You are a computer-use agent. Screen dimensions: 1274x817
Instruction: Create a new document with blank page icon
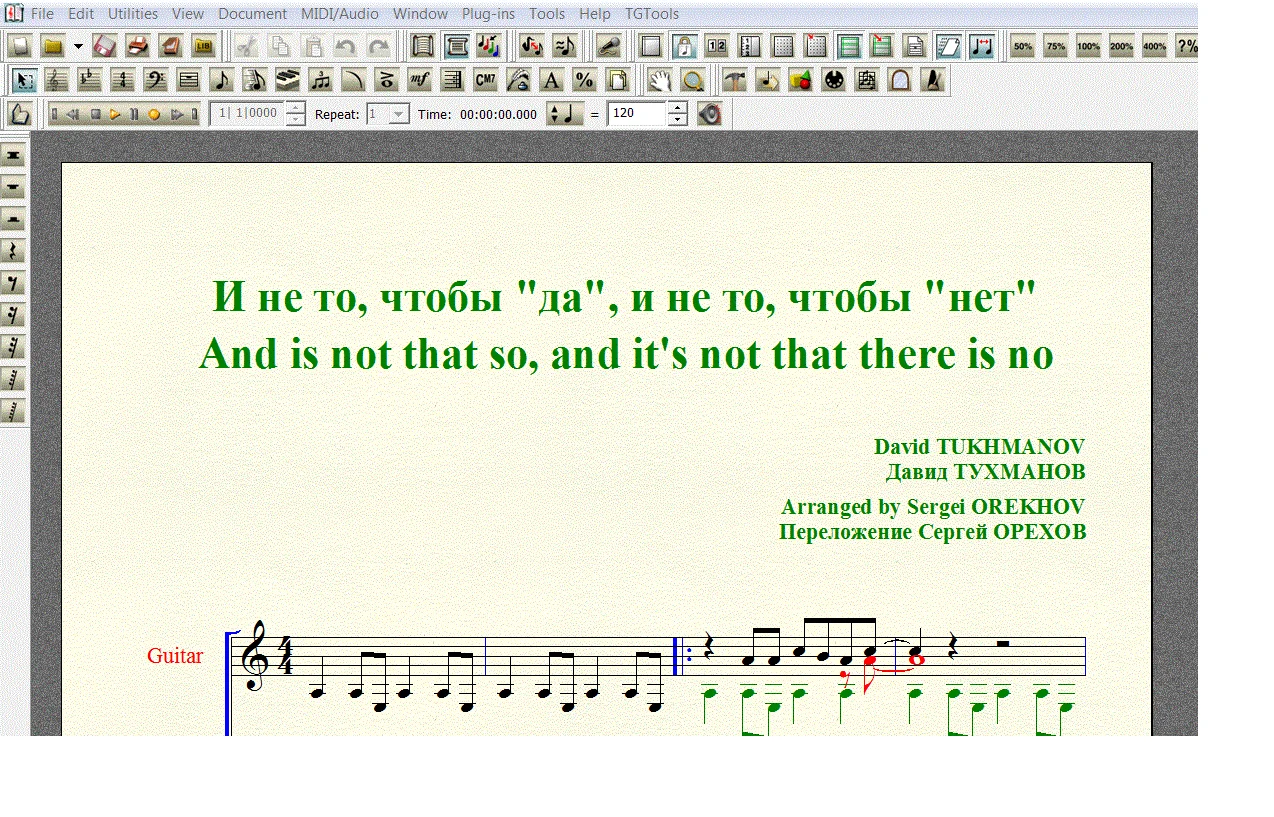click(19, 46)
